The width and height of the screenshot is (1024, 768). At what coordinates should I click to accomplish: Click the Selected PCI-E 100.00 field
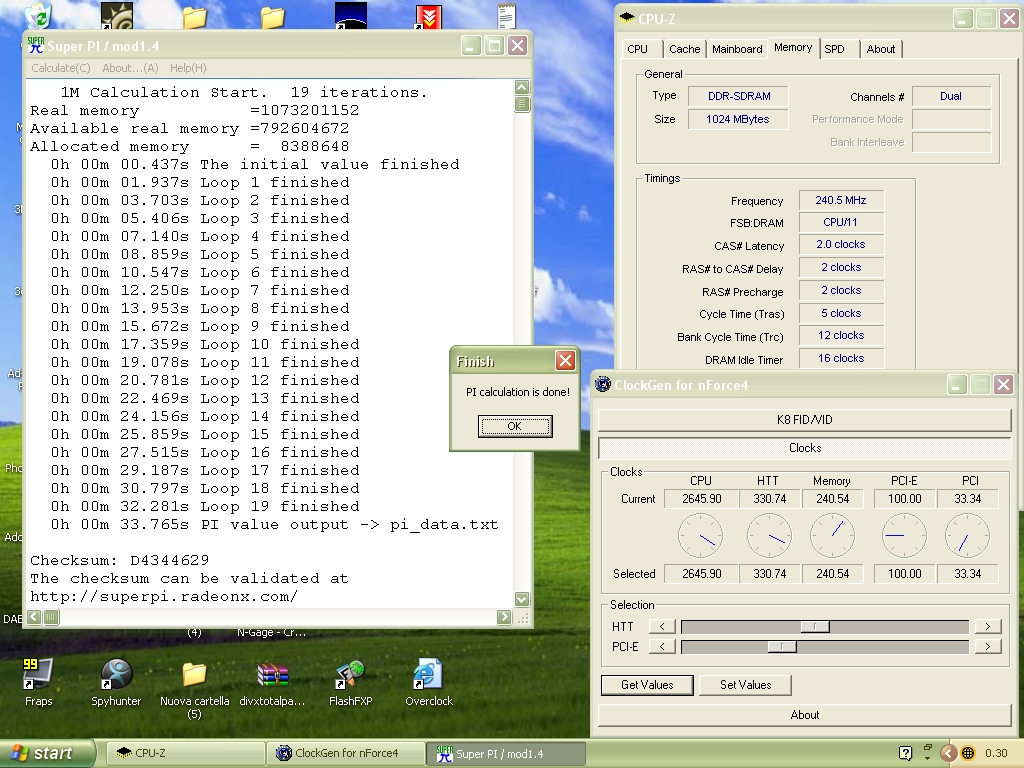coord(904,573)
